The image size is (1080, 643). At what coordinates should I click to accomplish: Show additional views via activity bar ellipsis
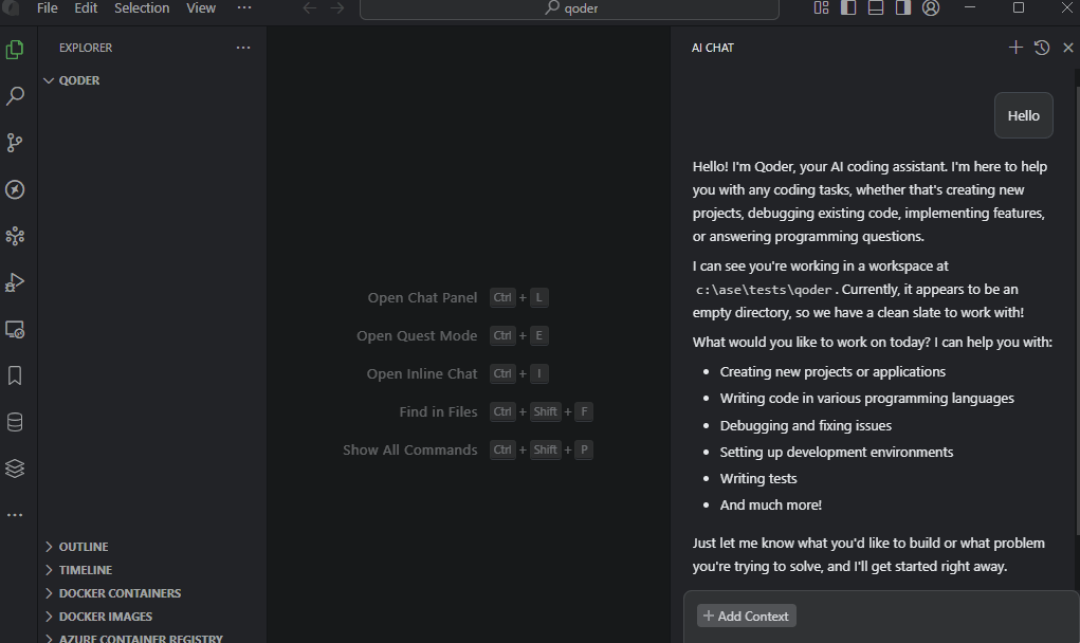point(14,515)
